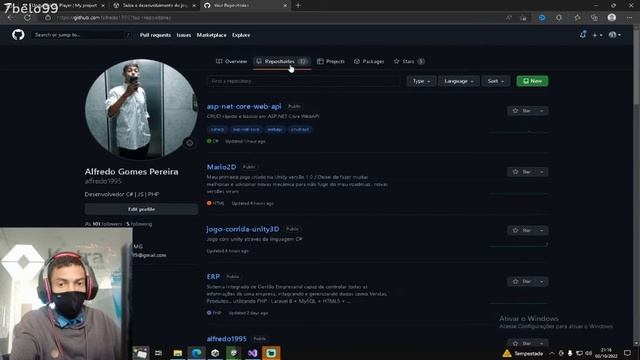Click the Edit profile button
The height and width of the screenshot is (360, 640).
pos(141,209)
